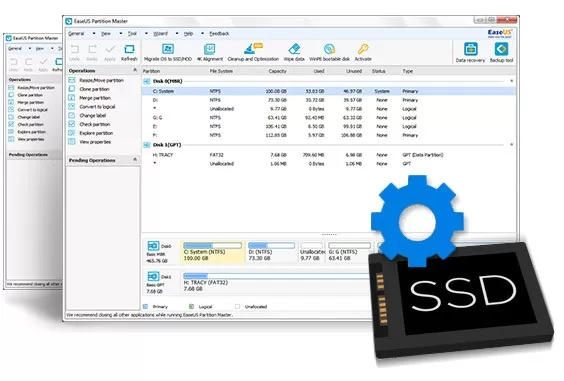The height and width of the screenshot is (381, 564).
Task: Choose Clone partition in front window
Action: 89,89
